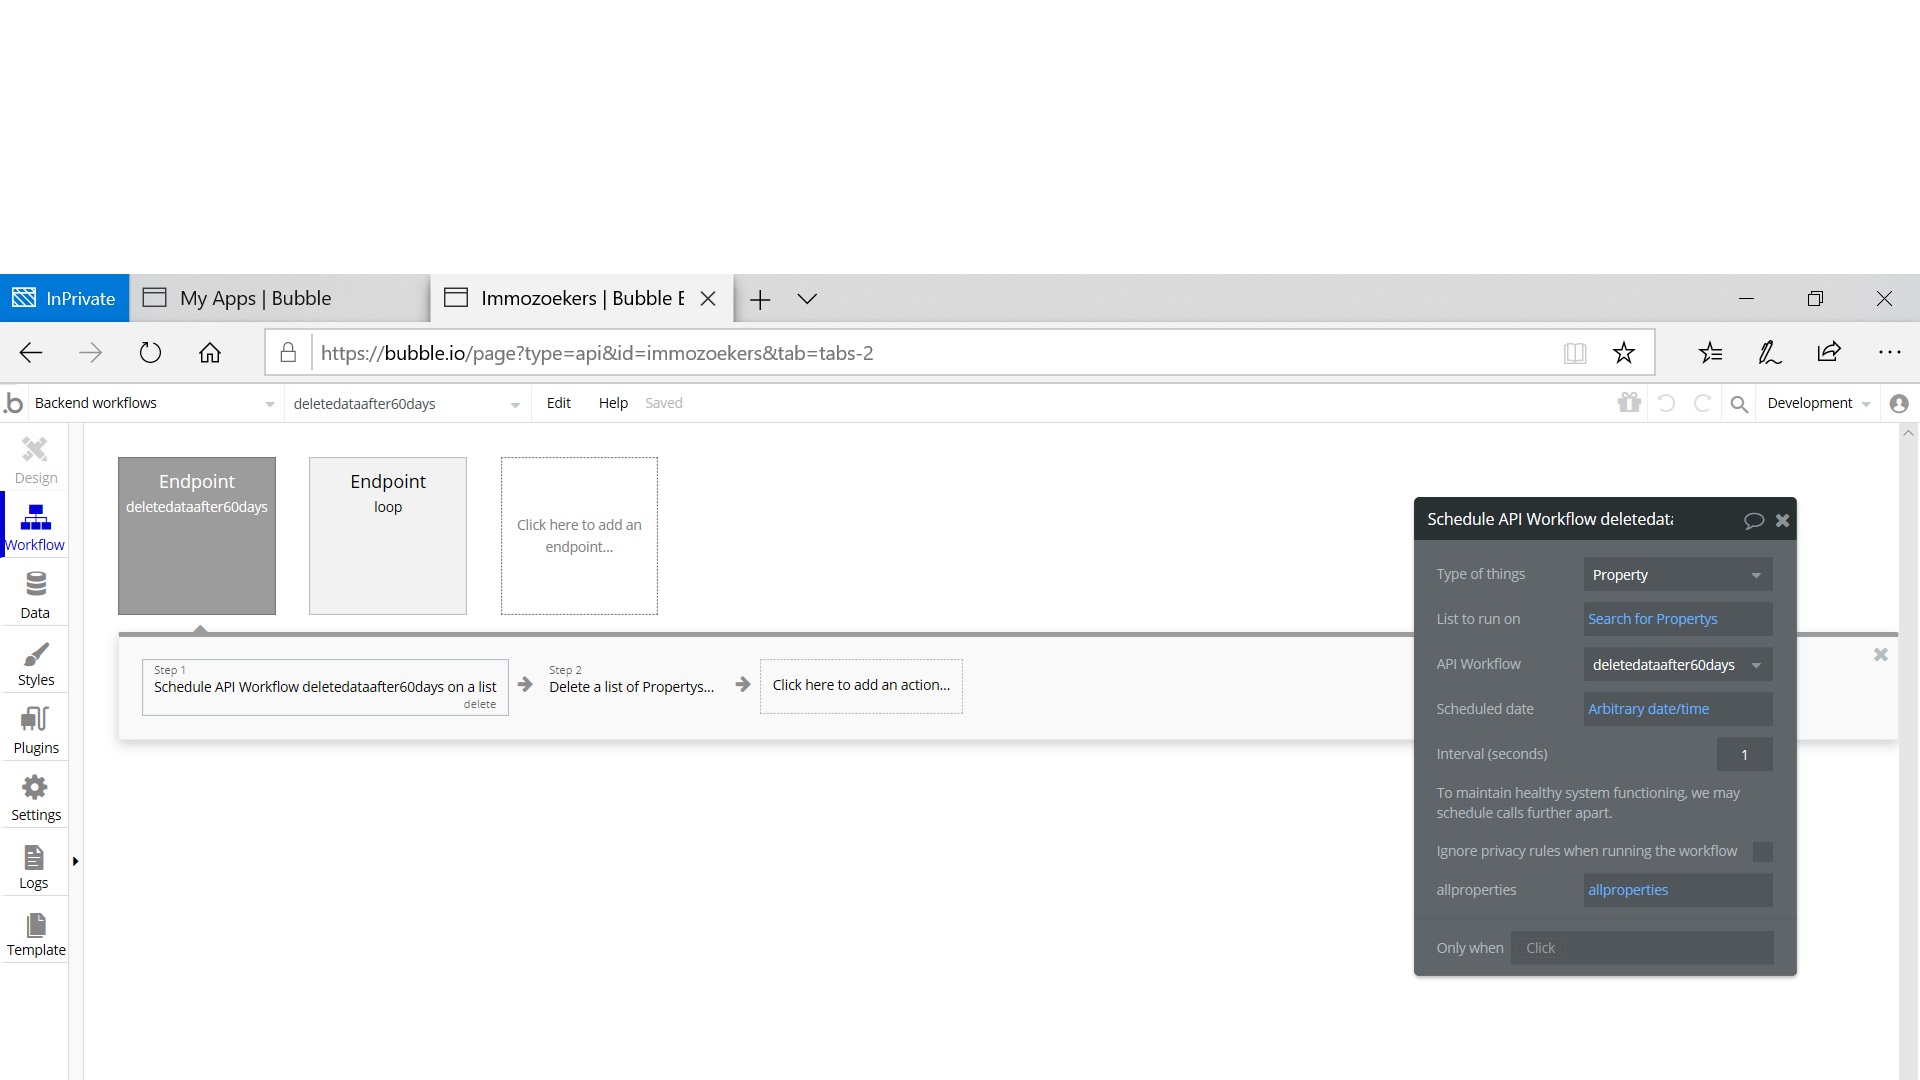Select Step 1 Schedule API Workflow action
The image size is (1920, 1080).
(325, 687)
